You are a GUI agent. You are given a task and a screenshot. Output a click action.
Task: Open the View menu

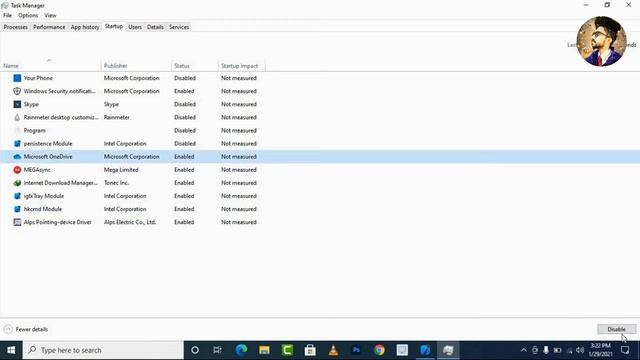[50, 15]
